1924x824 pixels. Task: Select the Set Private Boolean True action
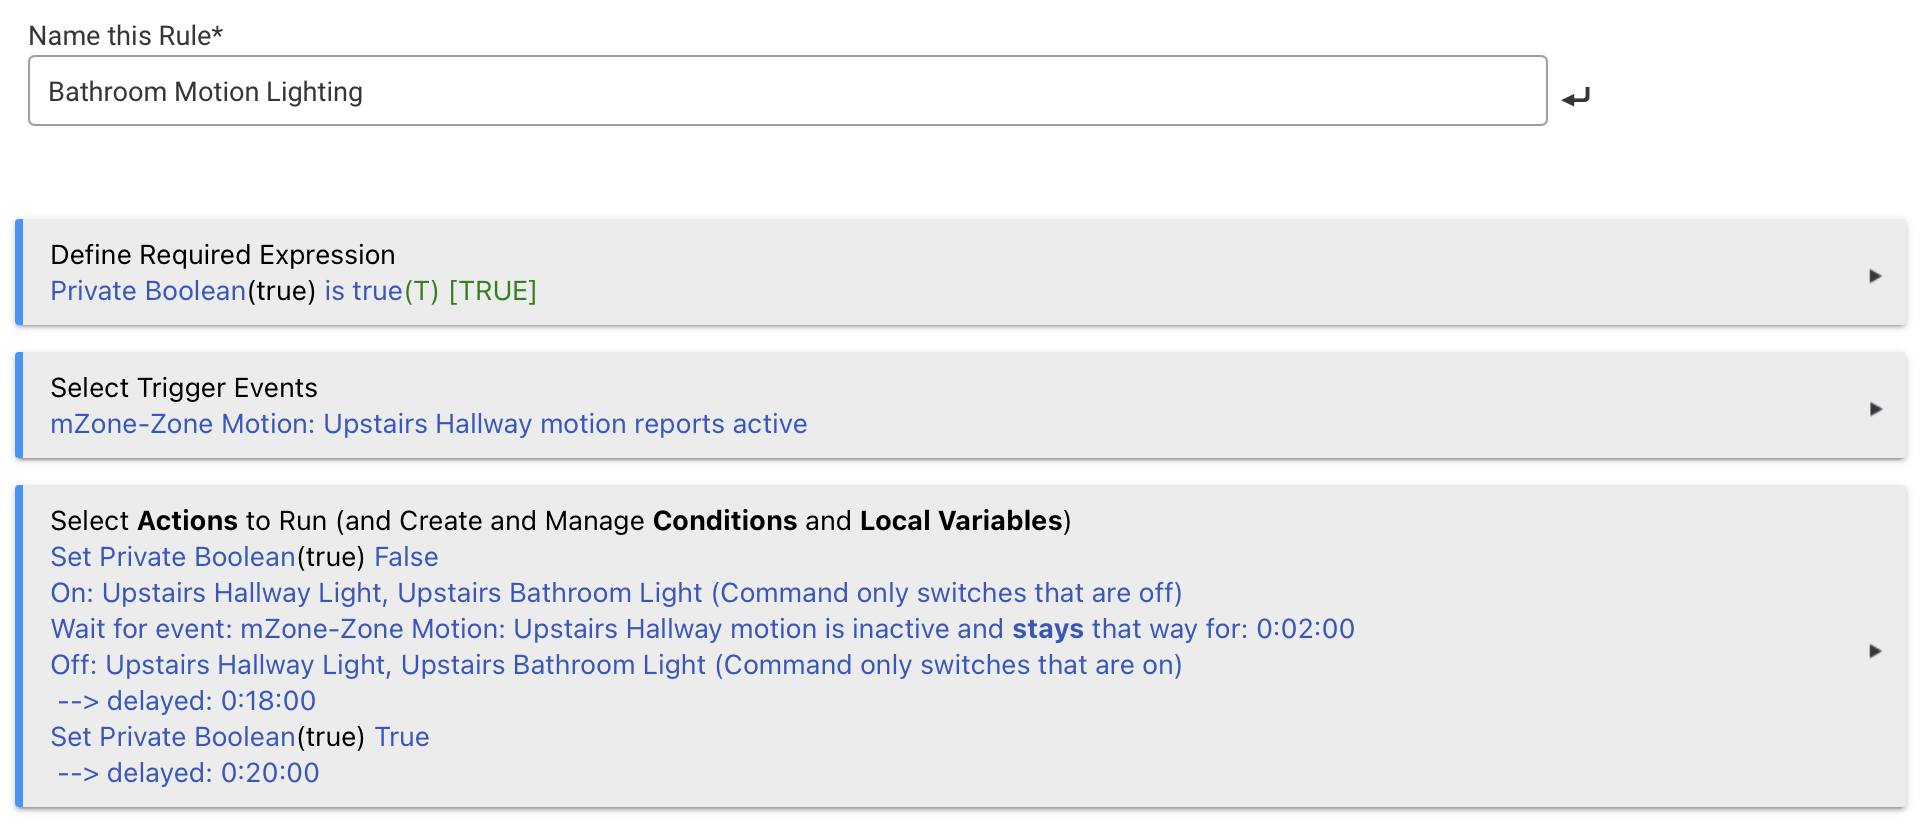tap(240, 737)
